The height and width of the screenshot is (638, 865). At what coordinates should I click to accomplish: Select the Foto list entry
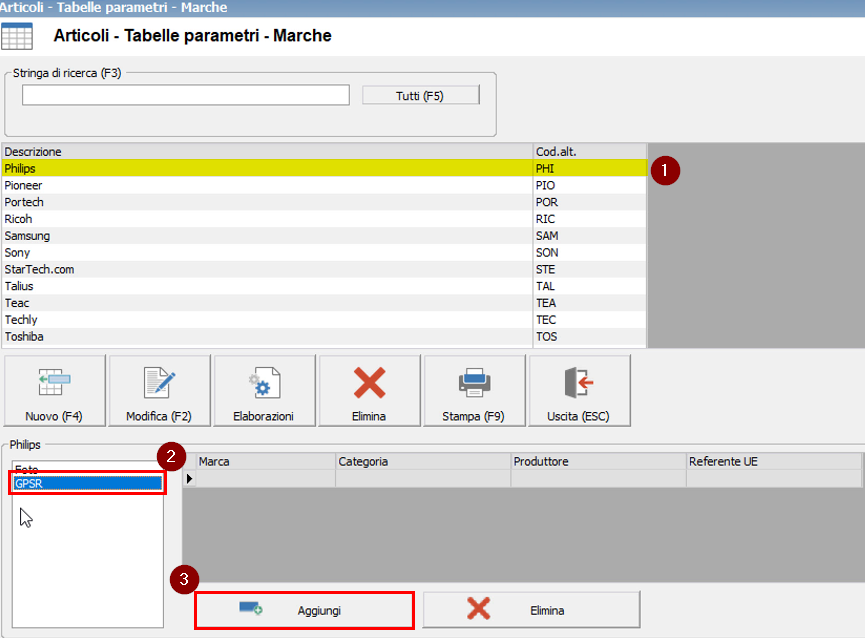pos(88,469)
